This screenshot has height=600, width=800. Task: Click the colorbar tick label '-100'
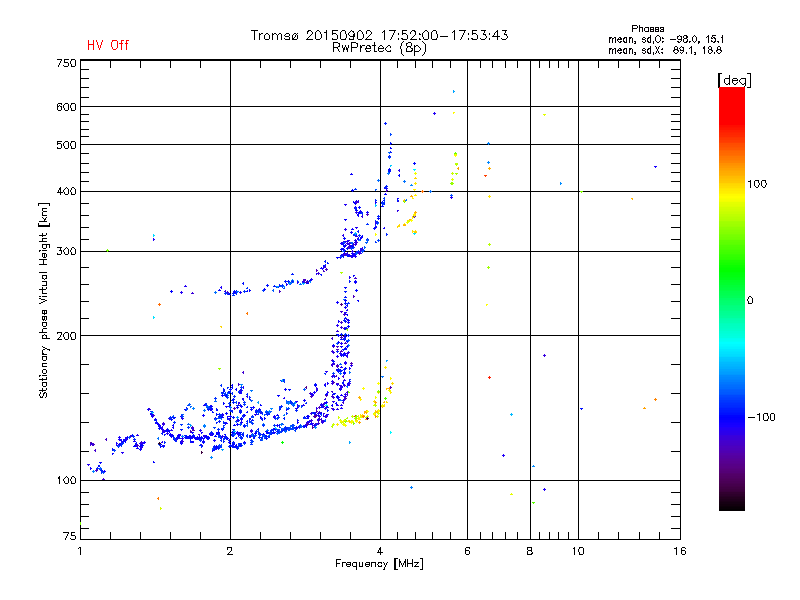point(761,417)
